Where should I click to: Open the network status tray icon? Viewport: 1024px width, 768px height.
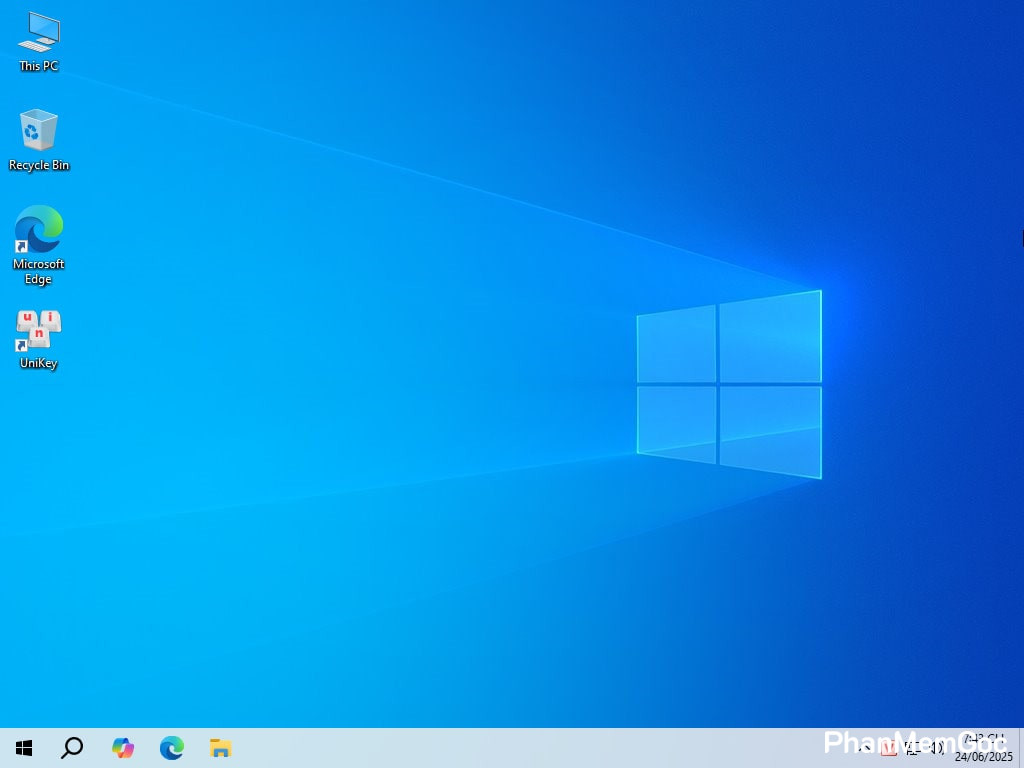[x=913, y=748]
